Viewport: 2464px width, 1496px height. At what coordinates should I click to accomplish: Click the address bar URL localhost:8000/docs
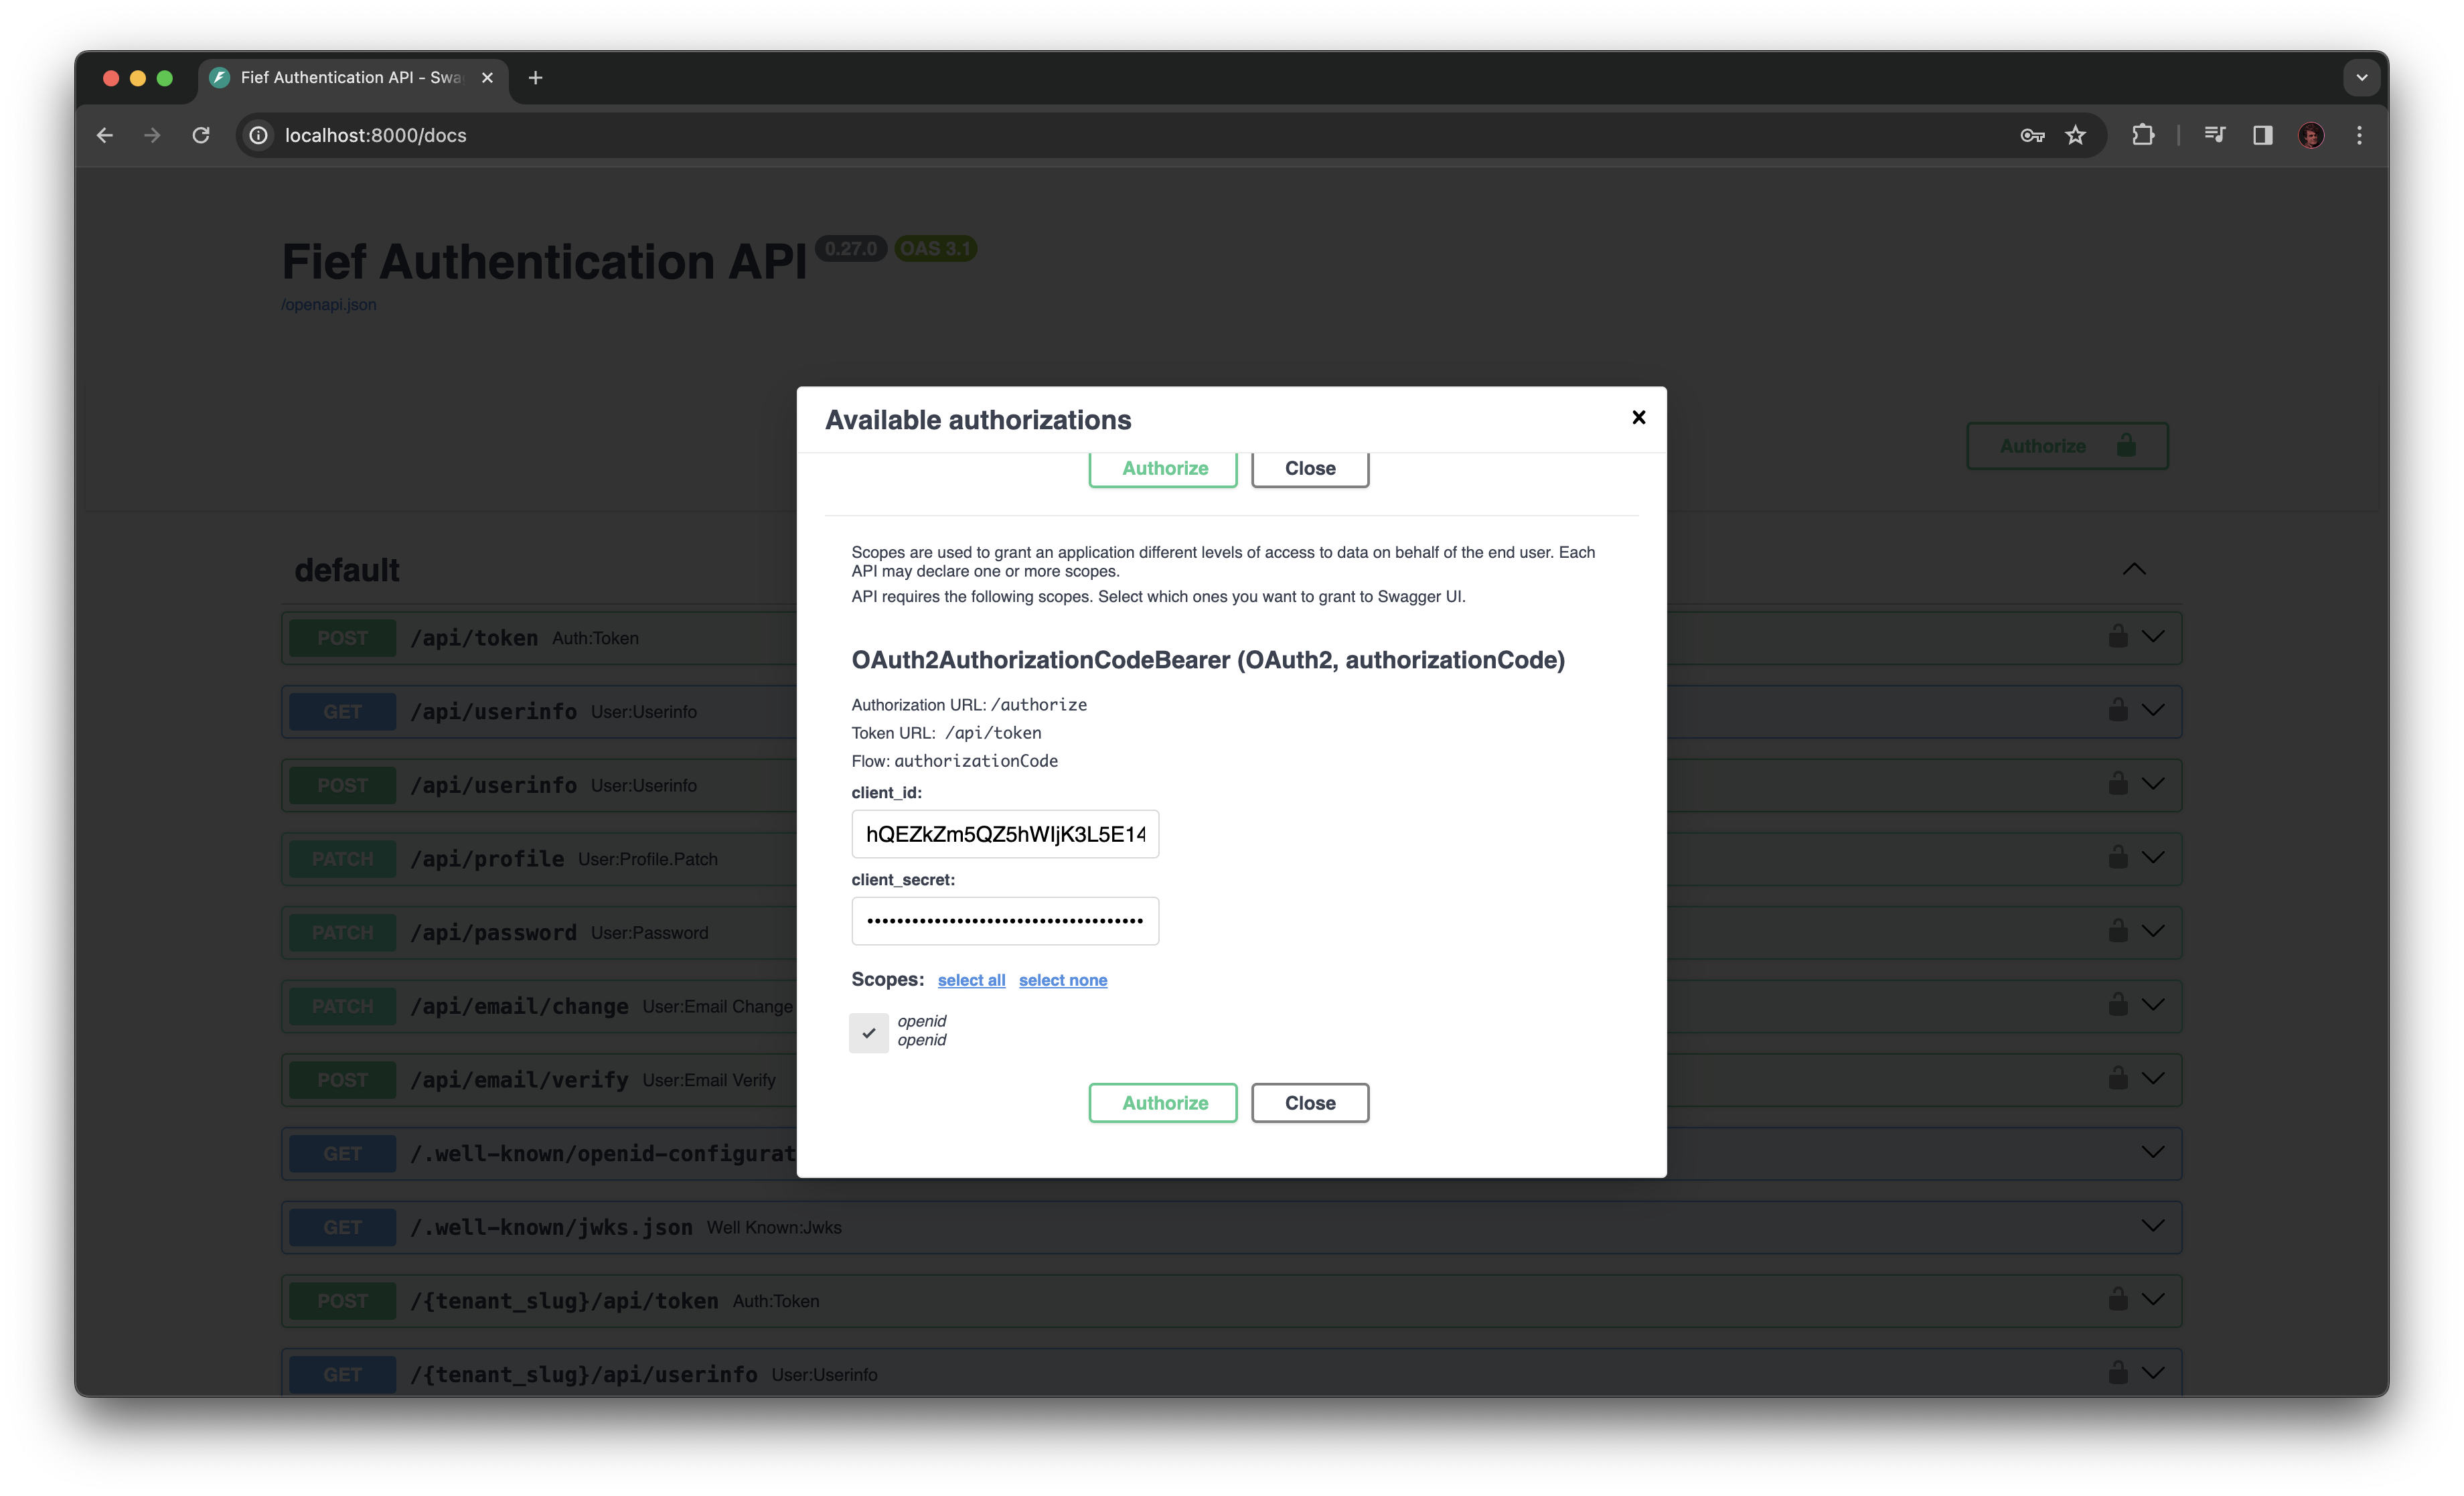[376, 135]
